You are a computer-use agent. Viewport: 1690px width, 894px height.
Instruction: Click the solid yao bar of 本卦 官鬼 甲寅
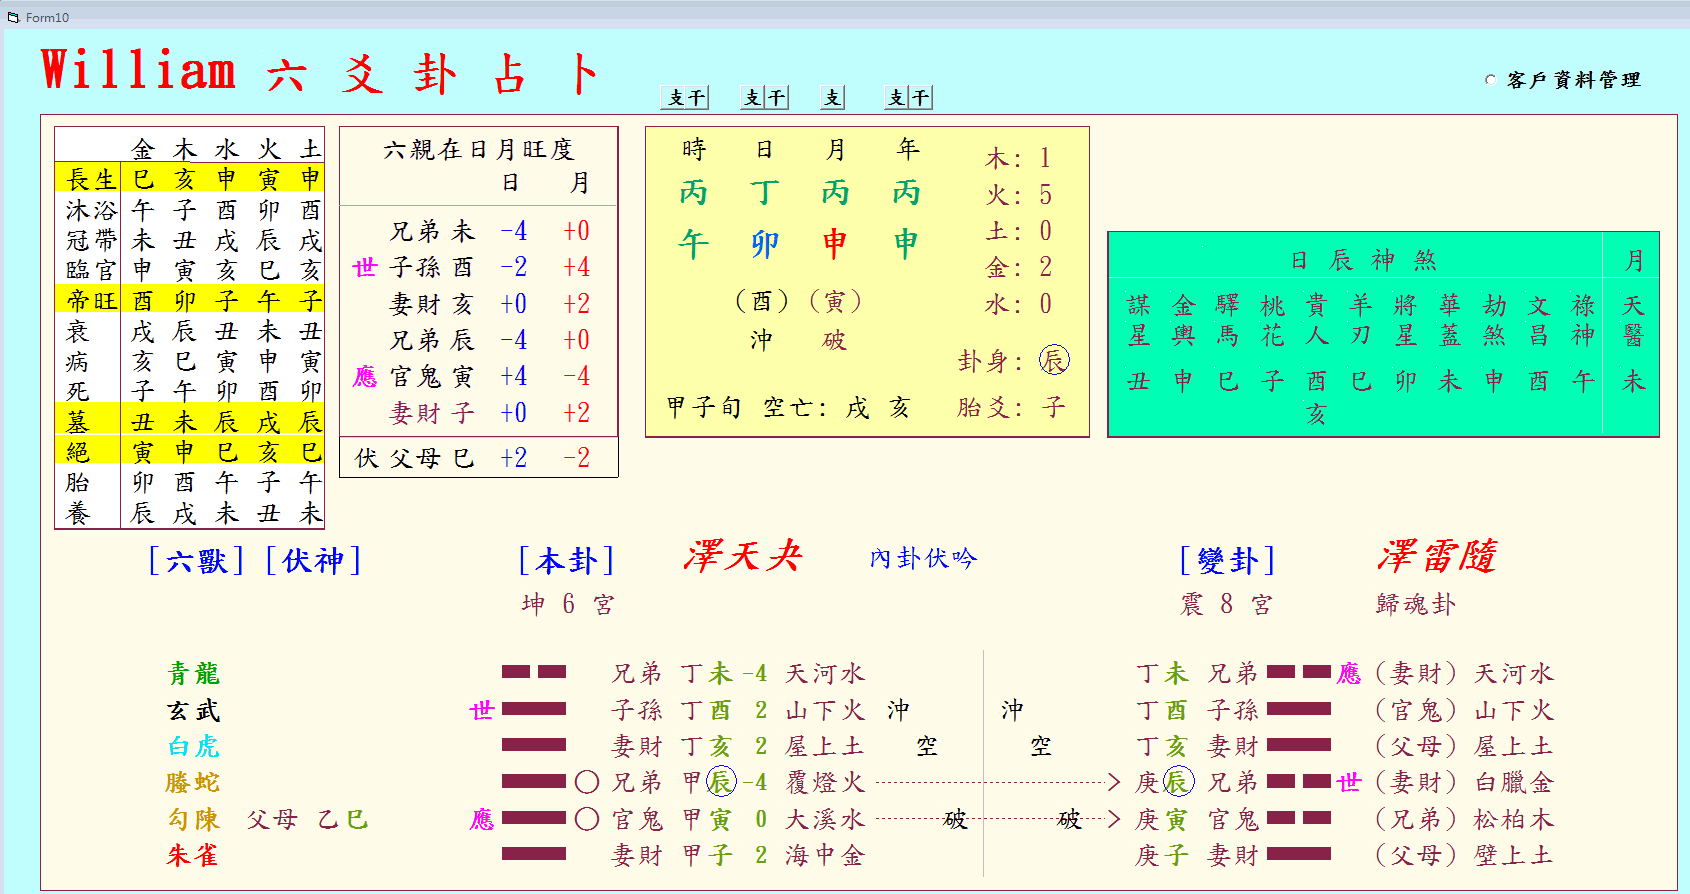click(534, 818)
